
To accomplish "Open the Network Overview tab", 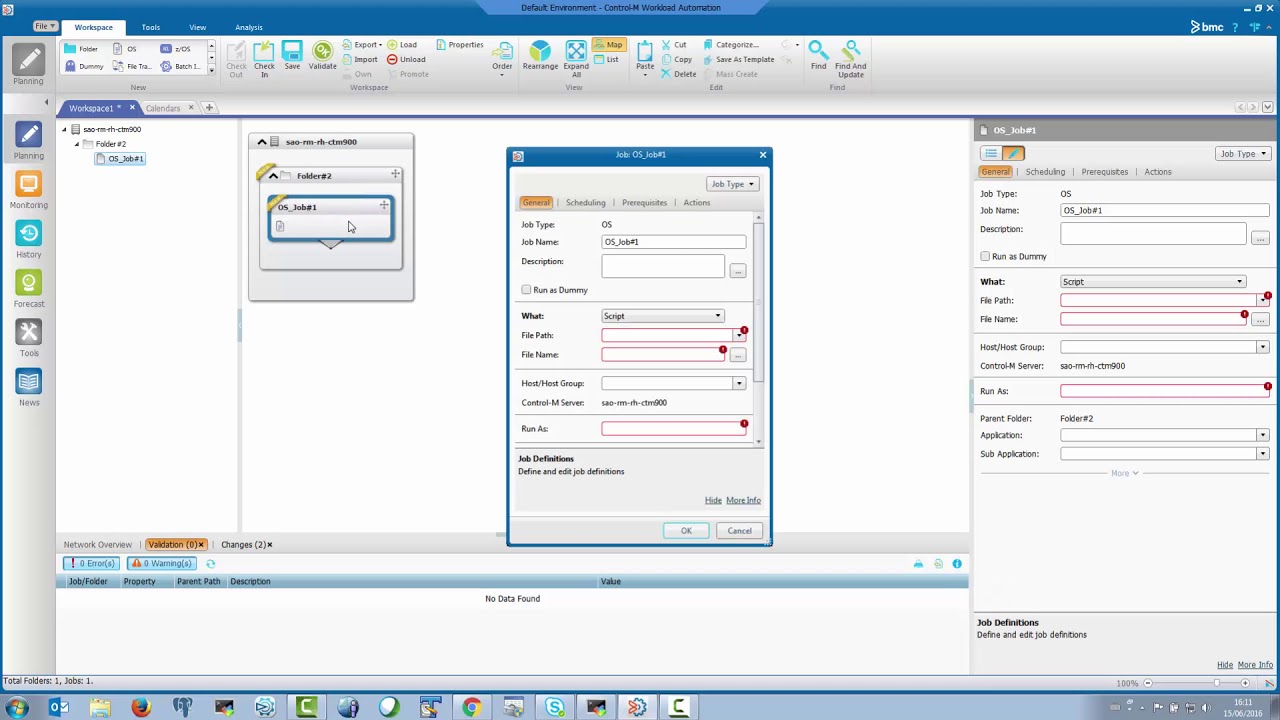I will pos(97,545).
